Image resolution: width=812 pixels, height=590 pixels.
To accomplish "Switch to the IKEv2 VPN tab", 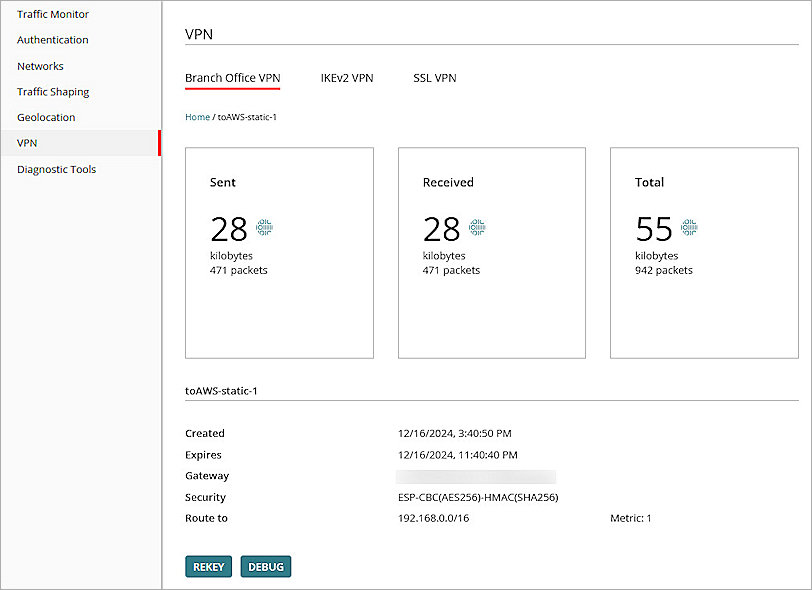I will coord(346,78).
